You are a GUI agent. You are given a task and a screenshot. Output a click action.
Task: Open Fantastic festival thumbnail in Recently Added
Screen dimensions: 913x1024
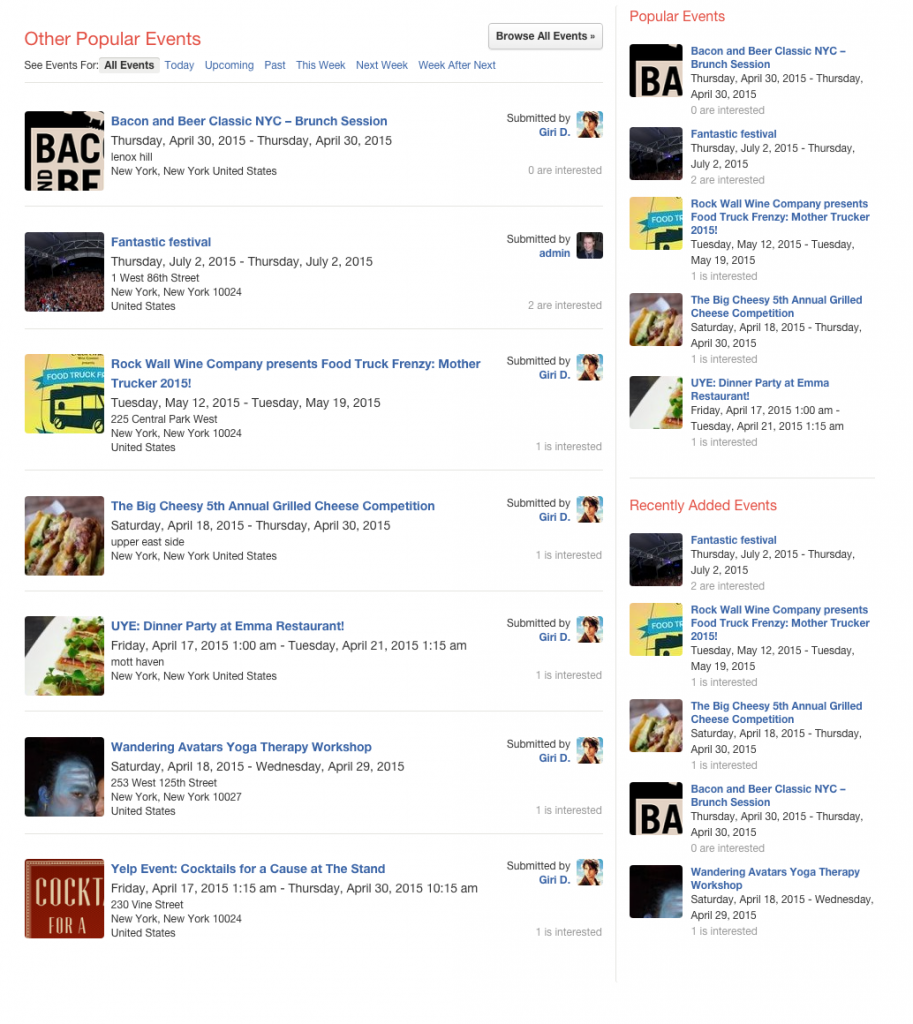(x=656, y=560)
